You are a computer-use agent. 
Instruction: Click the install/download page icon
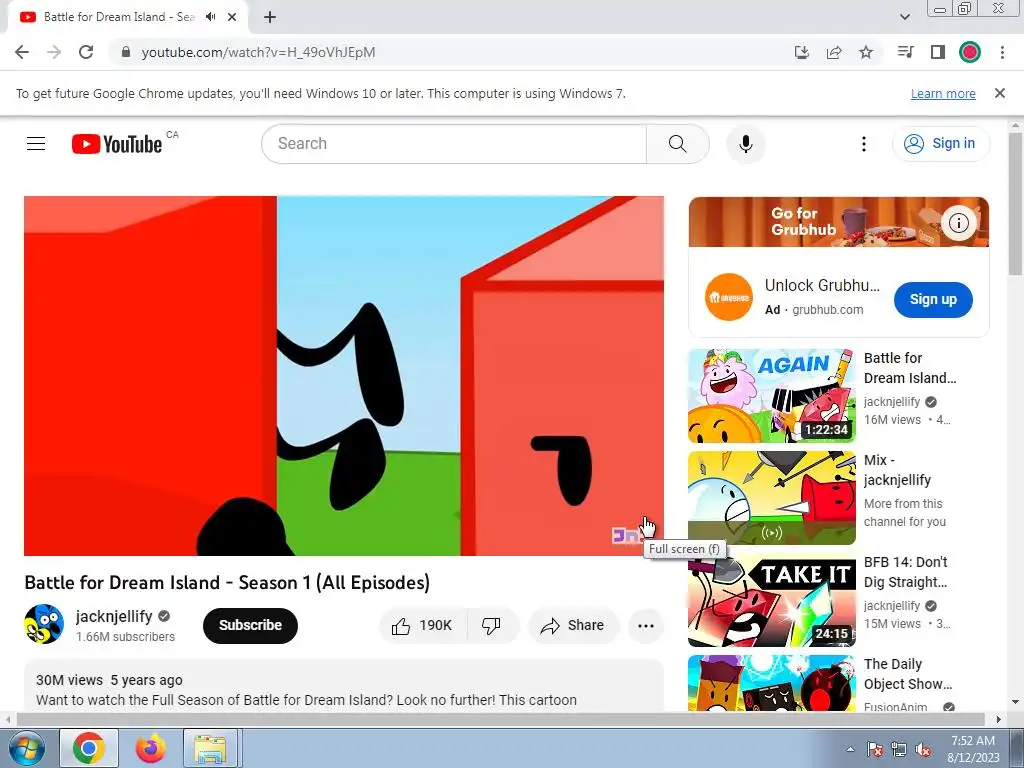coord(801,52)
